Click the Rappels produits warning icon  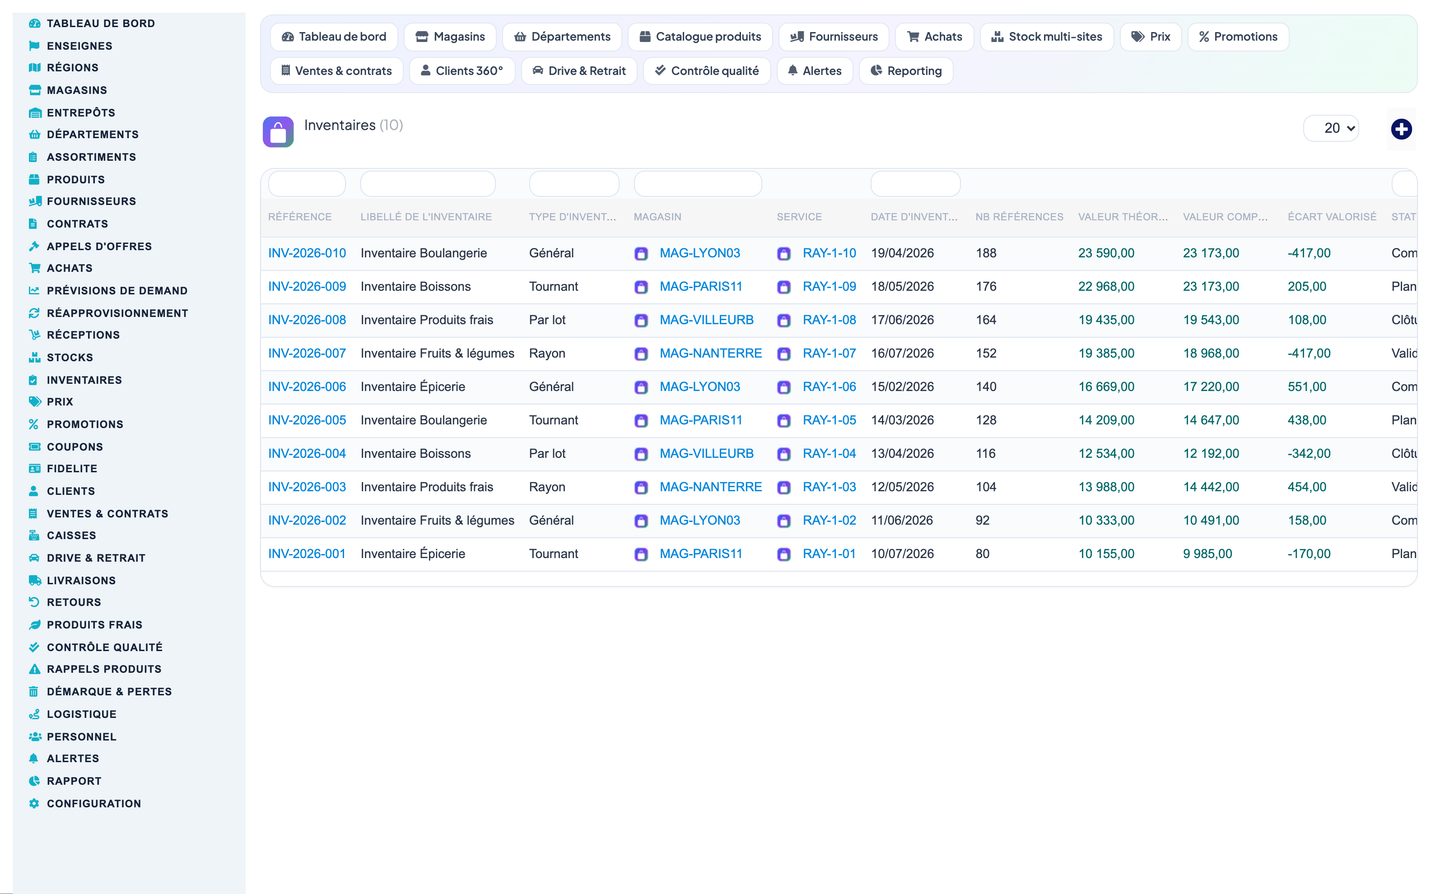coord(35,670)
